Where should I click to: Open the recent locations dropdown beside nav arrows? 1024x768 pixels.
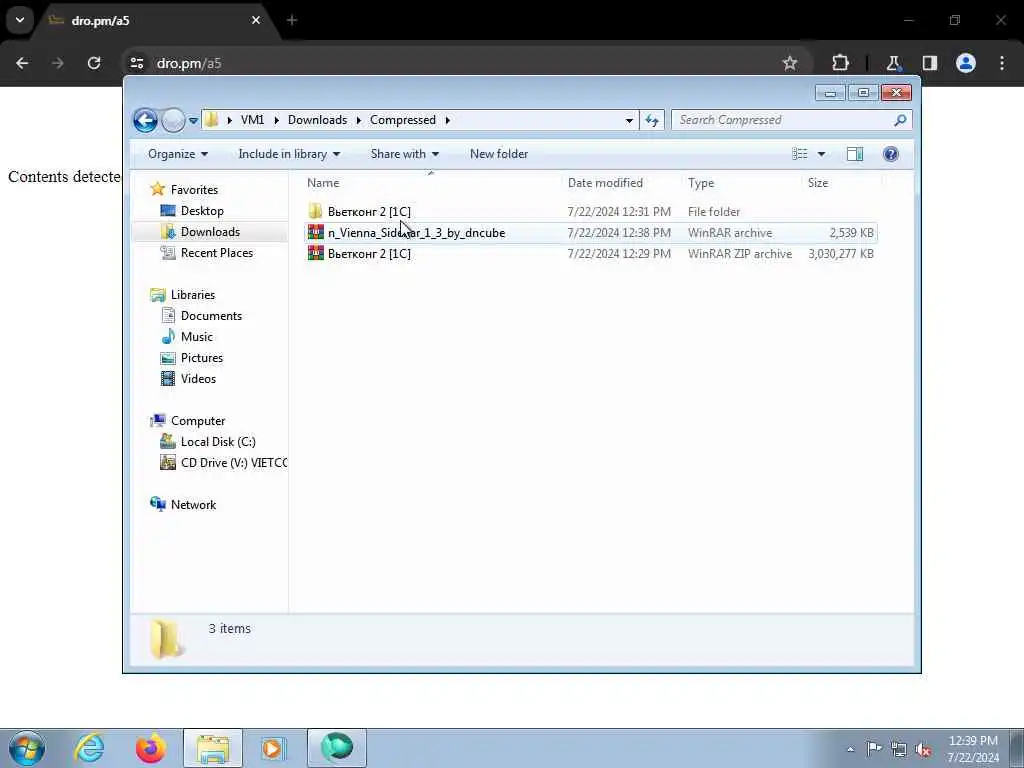(x=193, y=121)
